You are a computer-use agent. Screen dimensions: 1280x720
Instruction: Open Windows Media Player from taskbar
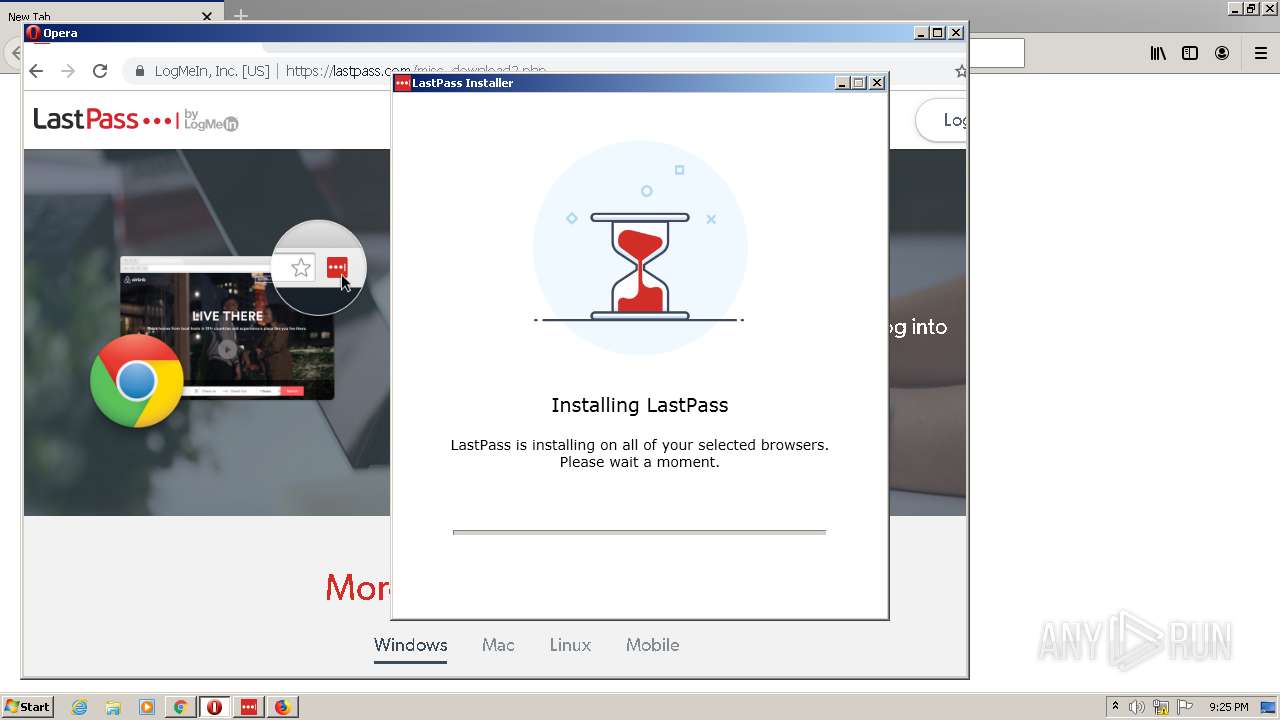click(147, 707)
